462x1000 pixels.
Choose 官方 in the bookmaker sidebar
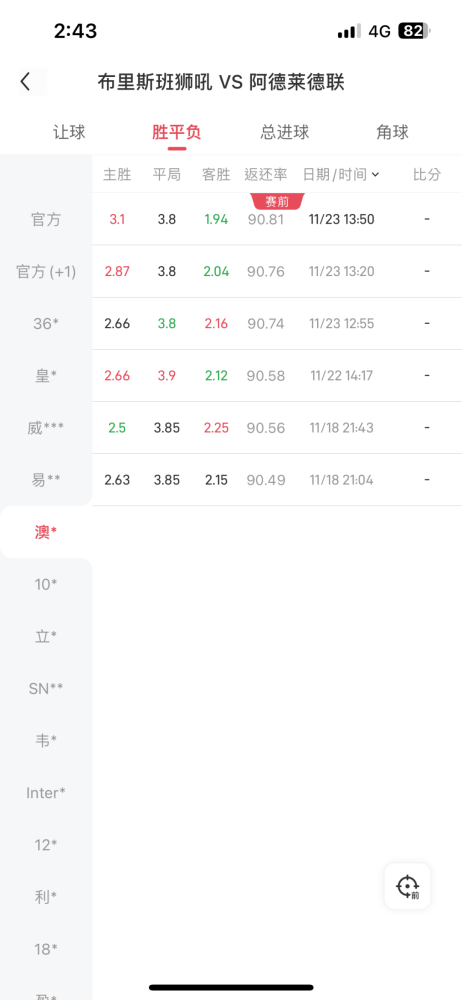click(x=46, y=219)
